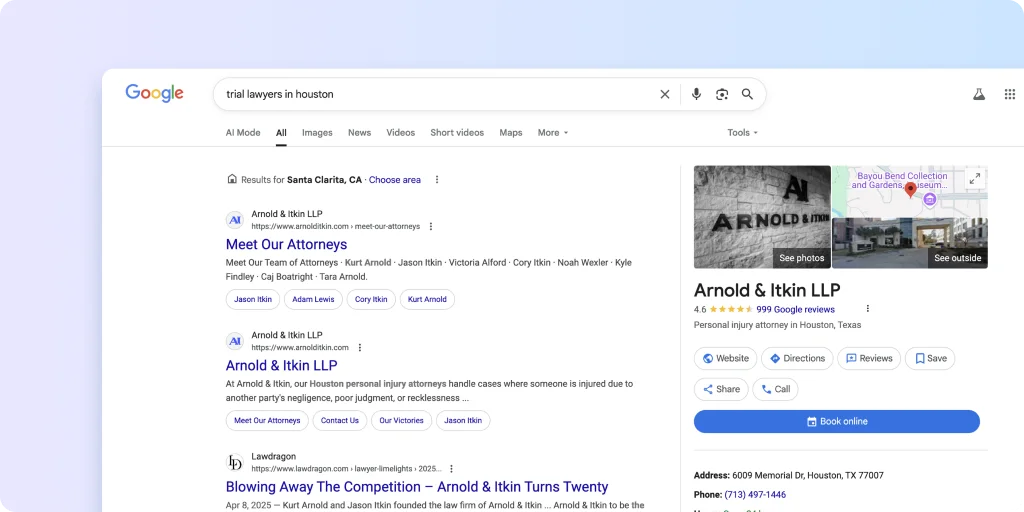Click 'Personal injury attorney in Houston, Texas' text
The height and width of the screenshot is (512, 1024).
[777, 325]
